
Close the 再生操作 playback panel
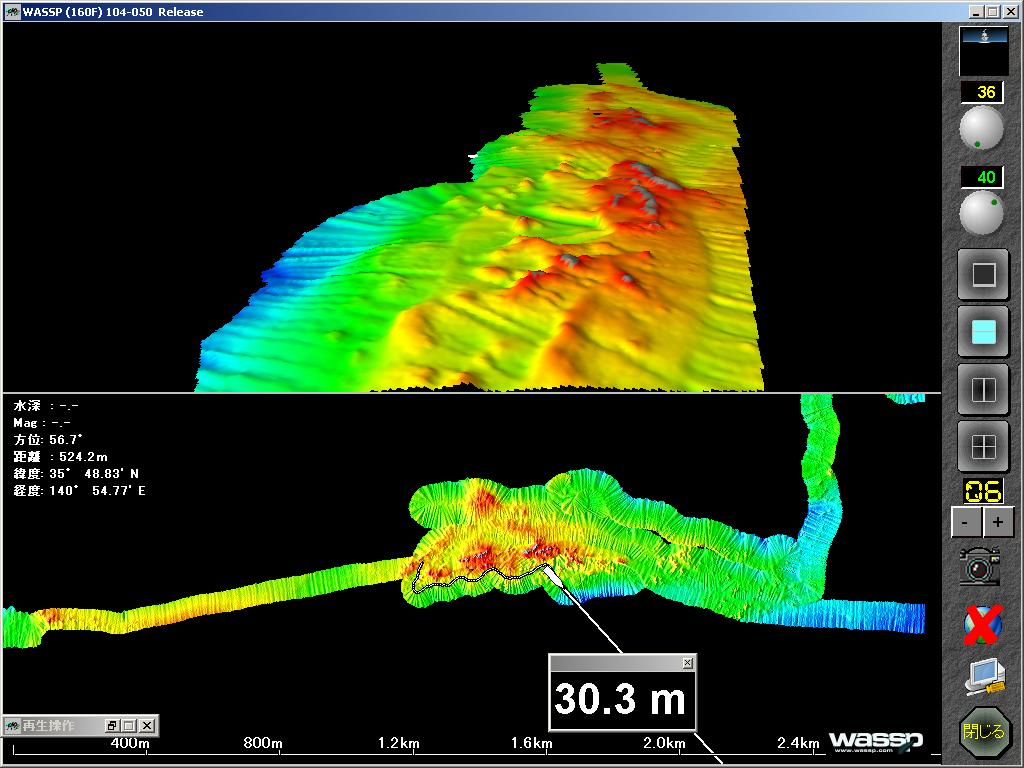point(148,726)
